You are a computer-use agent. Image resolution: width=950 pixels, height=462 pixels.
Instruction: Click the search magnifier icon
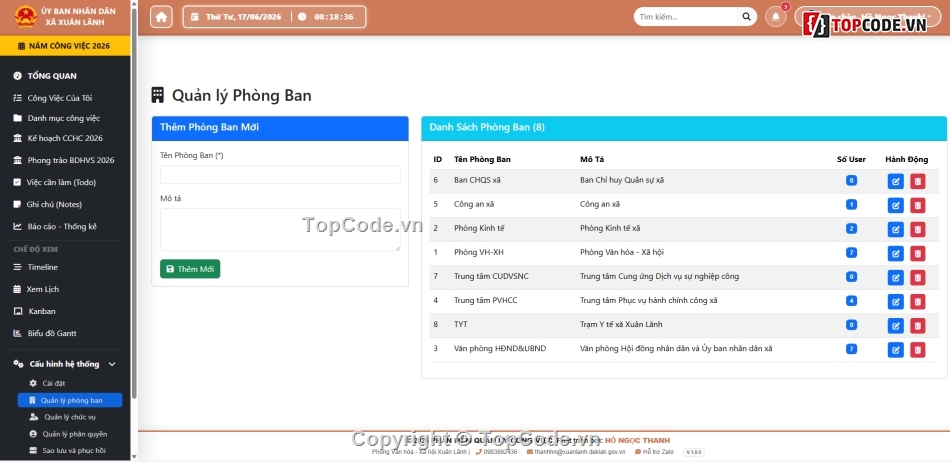pos(746,17)
